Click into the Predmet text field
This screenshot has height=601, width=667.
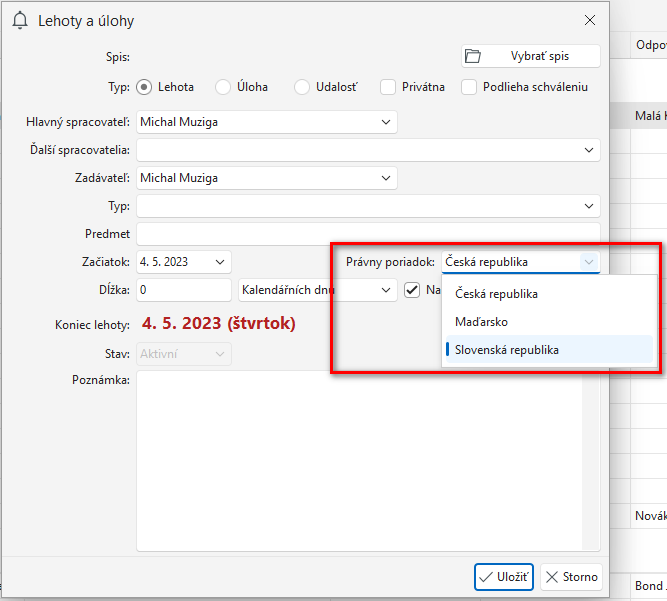click(368, 234)
